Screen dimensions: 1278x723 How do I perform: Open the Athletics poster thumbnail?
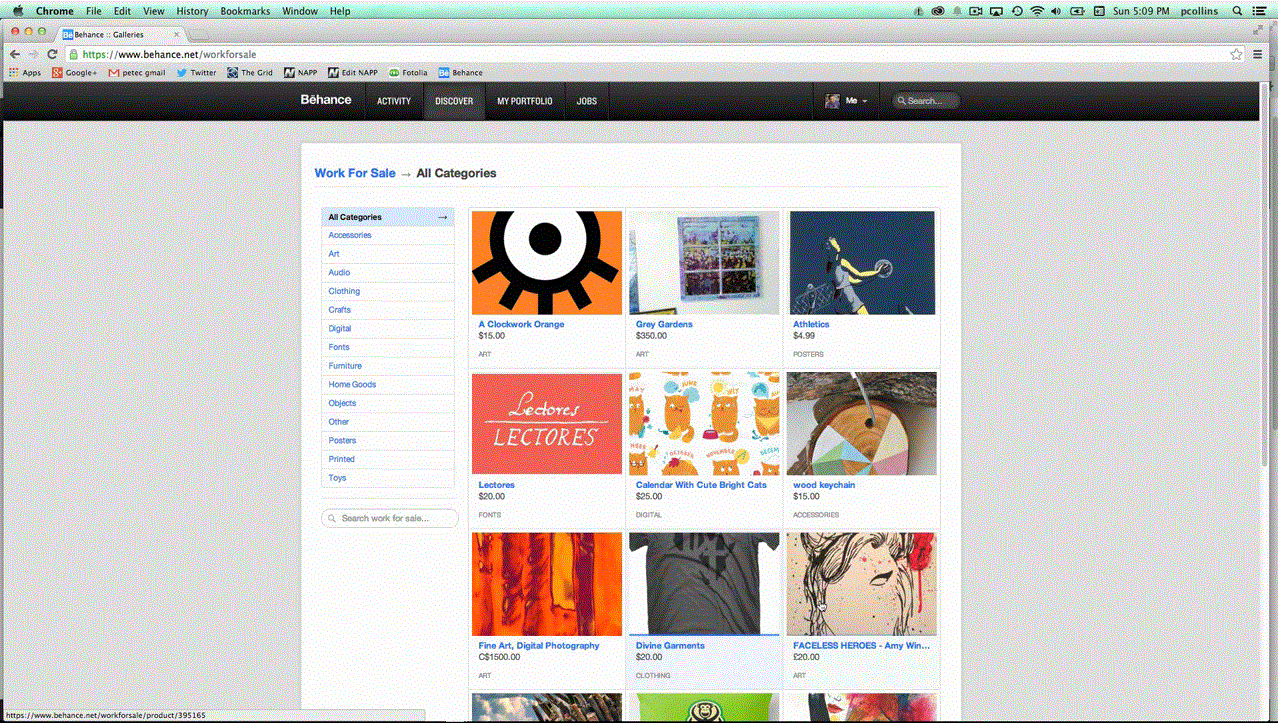(862, 262)
